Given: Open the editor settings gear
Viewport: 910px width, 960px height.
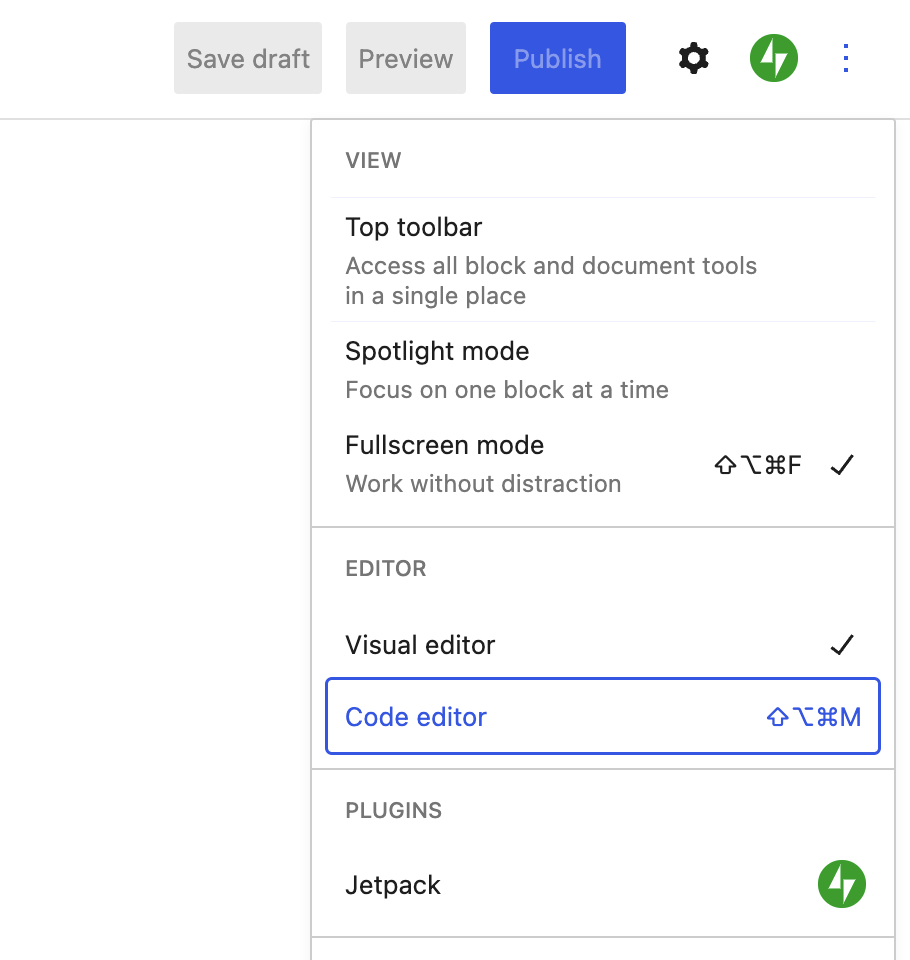Looking at the screenshot, I should [x=693, y=58].
